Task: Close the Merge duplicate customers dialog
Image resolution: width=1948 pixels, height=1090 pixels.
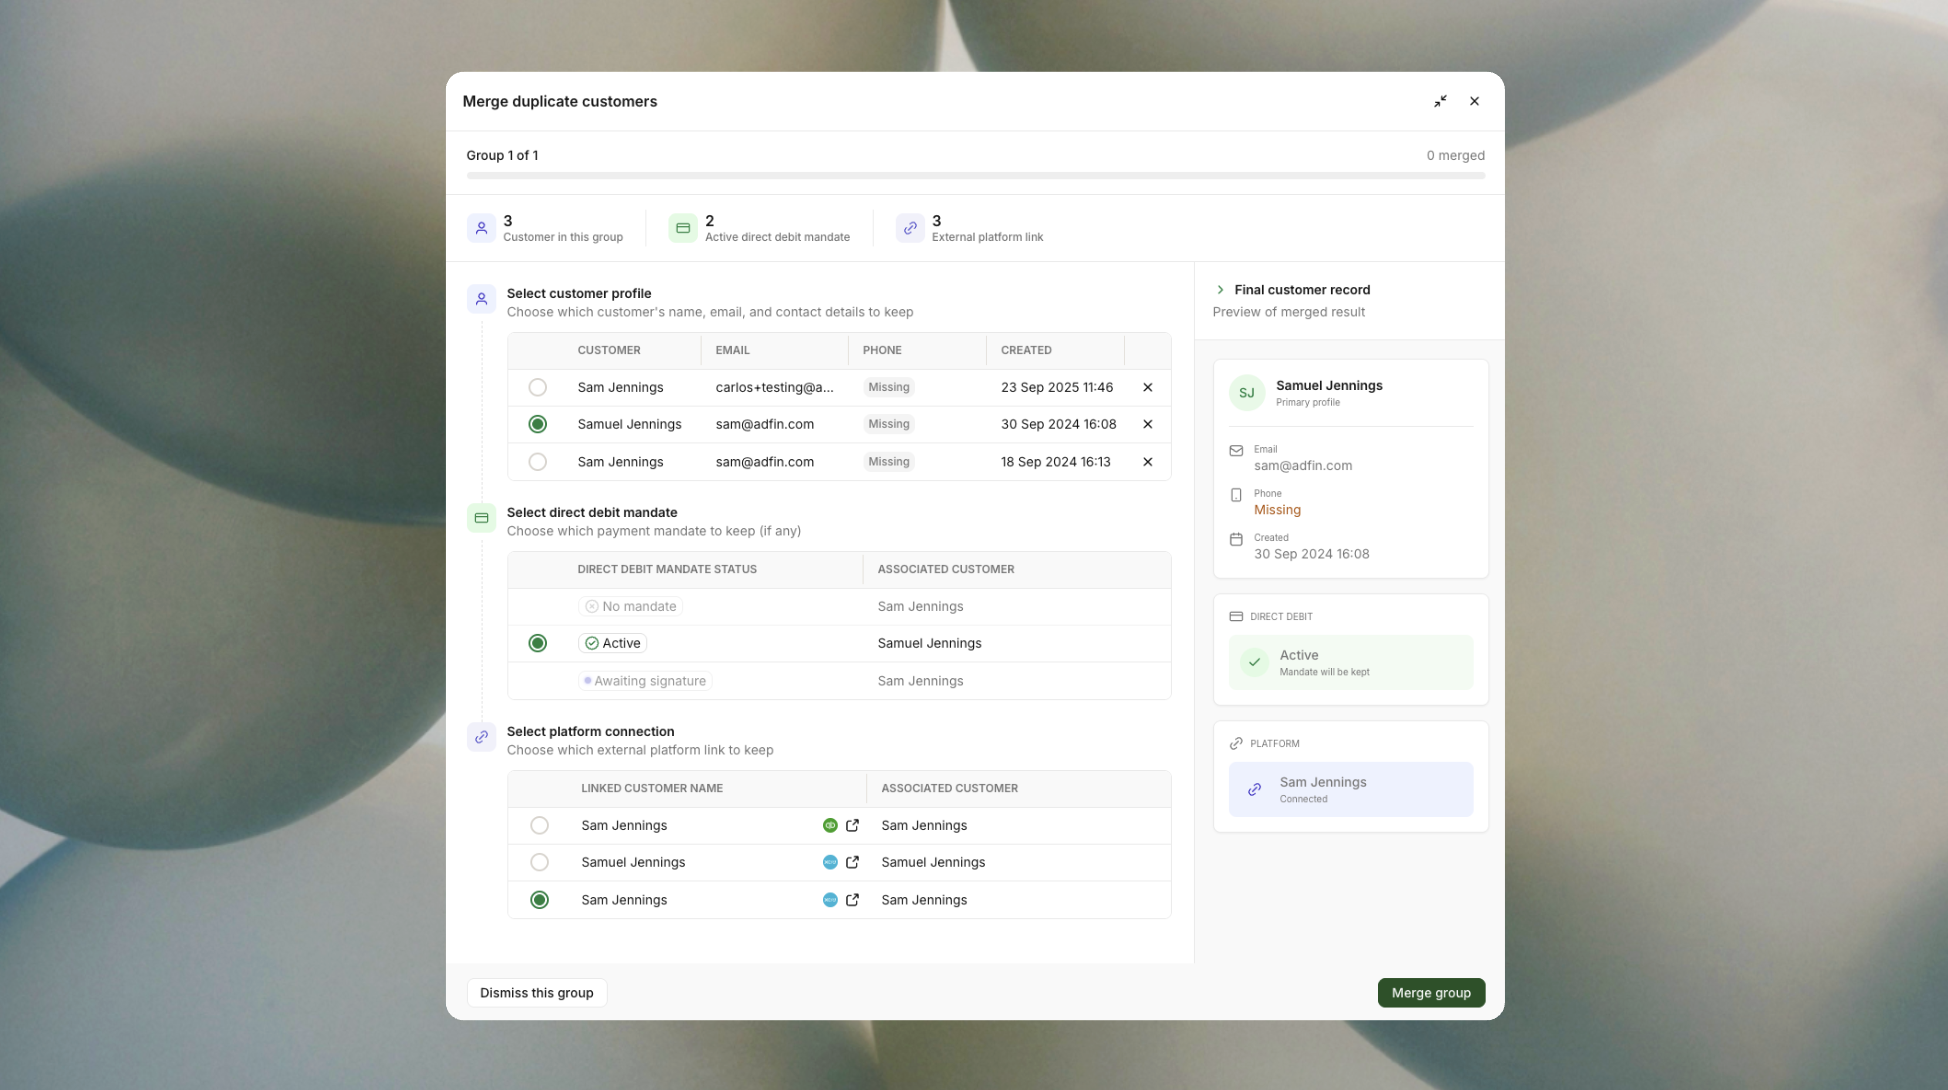Action: point(1474,101)
